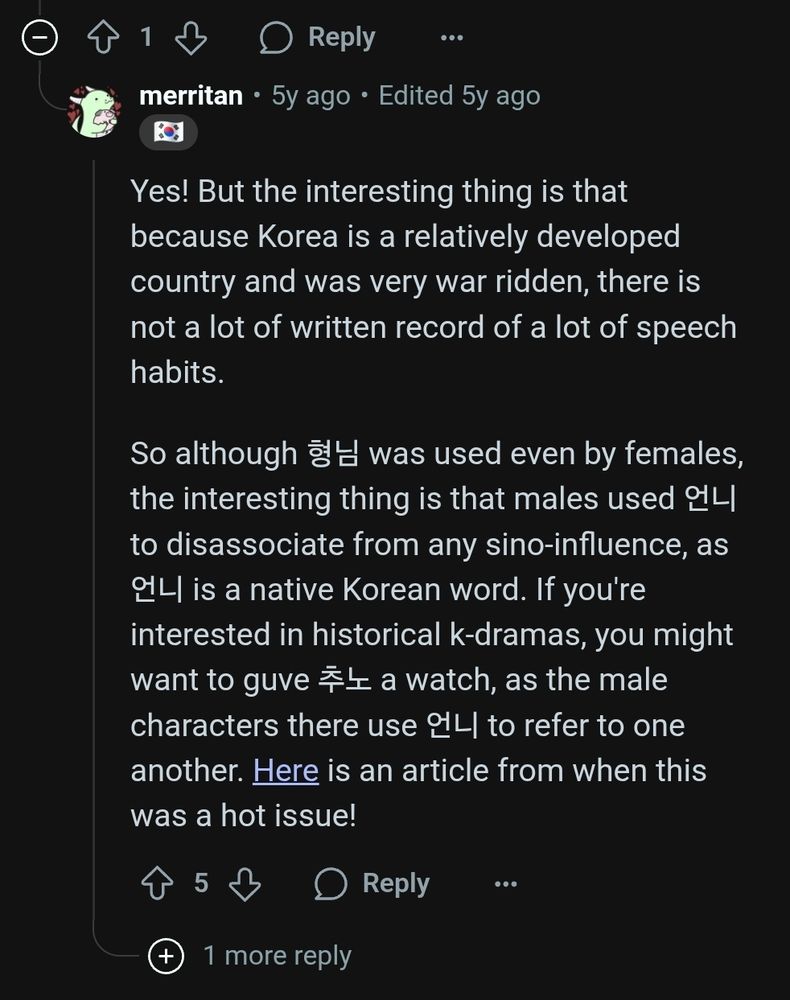Collapse the top comment thread

tap(37, 36)
